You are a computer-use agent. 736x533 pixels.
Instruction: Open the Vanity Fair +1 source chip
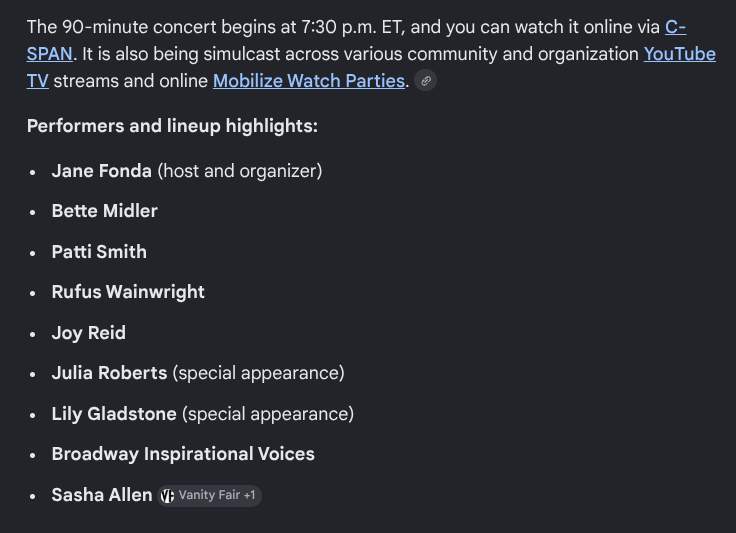point(209,495)
